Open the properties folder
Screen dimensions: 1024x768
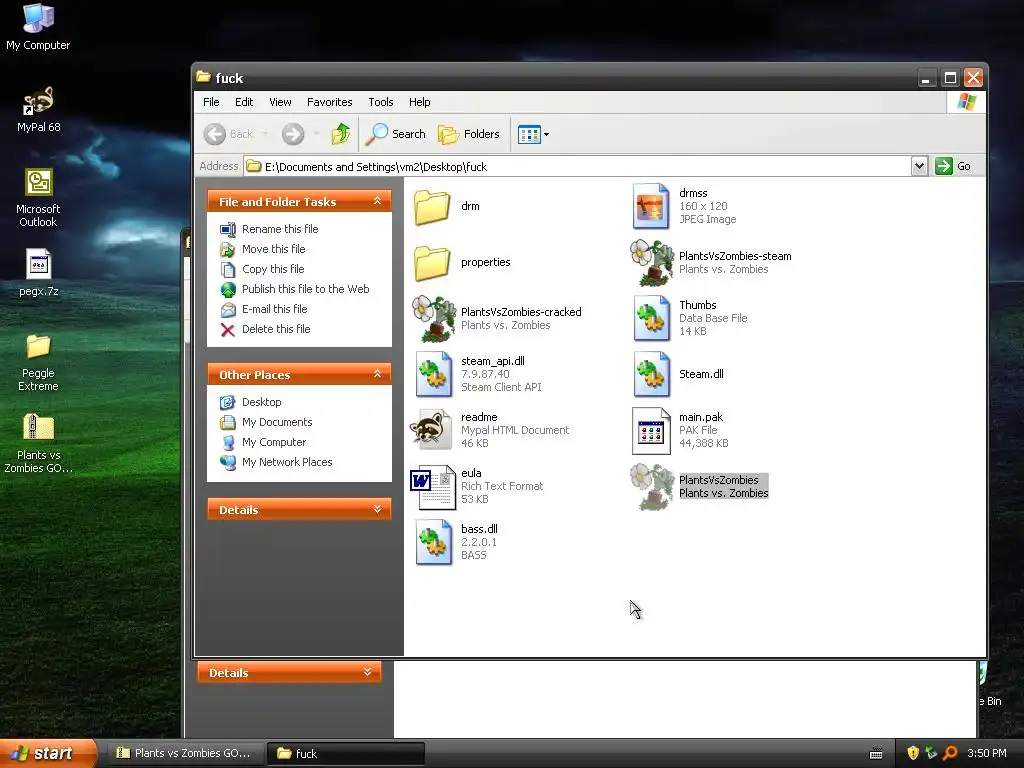(x=432, y=263)
